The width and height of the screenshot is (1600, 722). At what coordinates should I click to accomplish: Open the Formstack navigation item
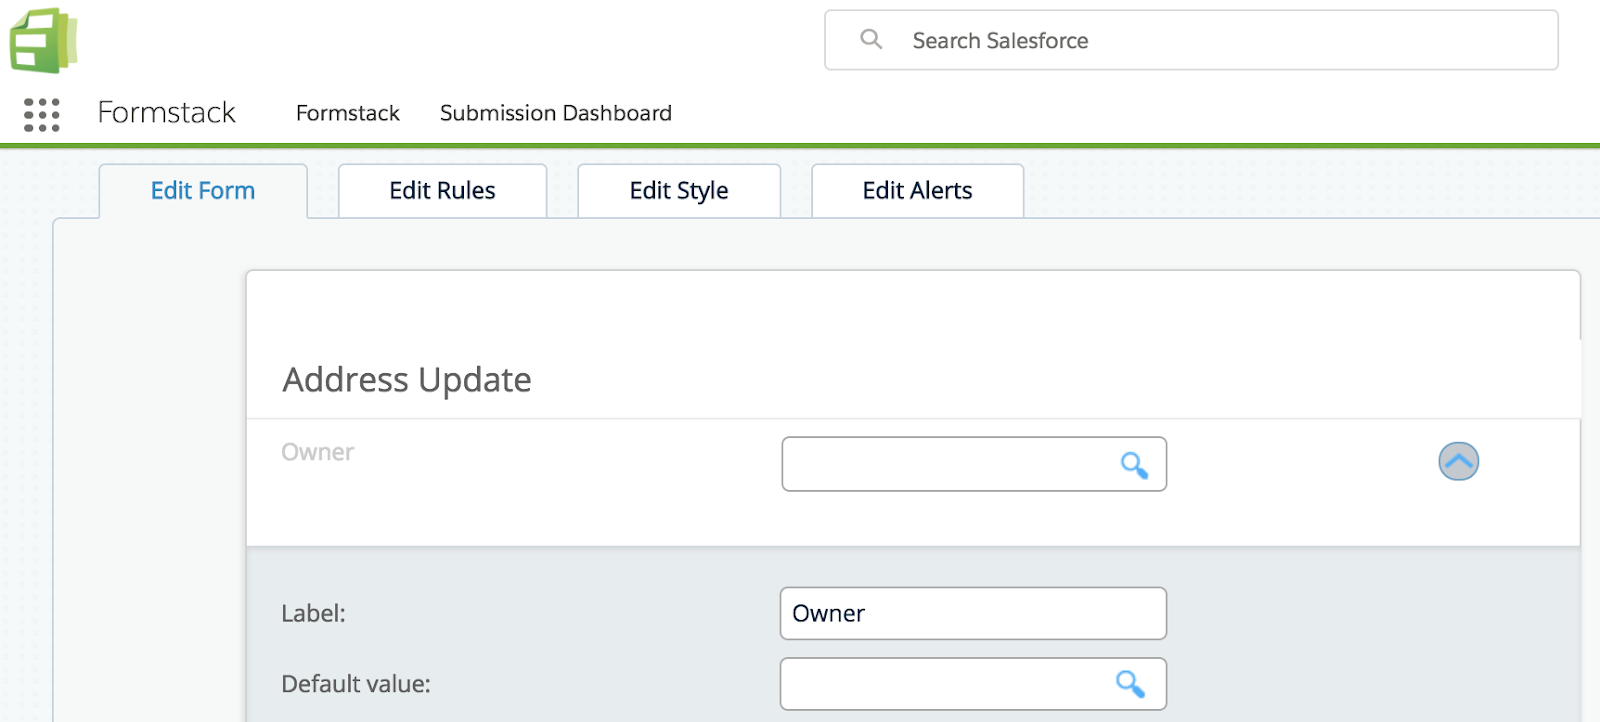click(x=347, y=113)
